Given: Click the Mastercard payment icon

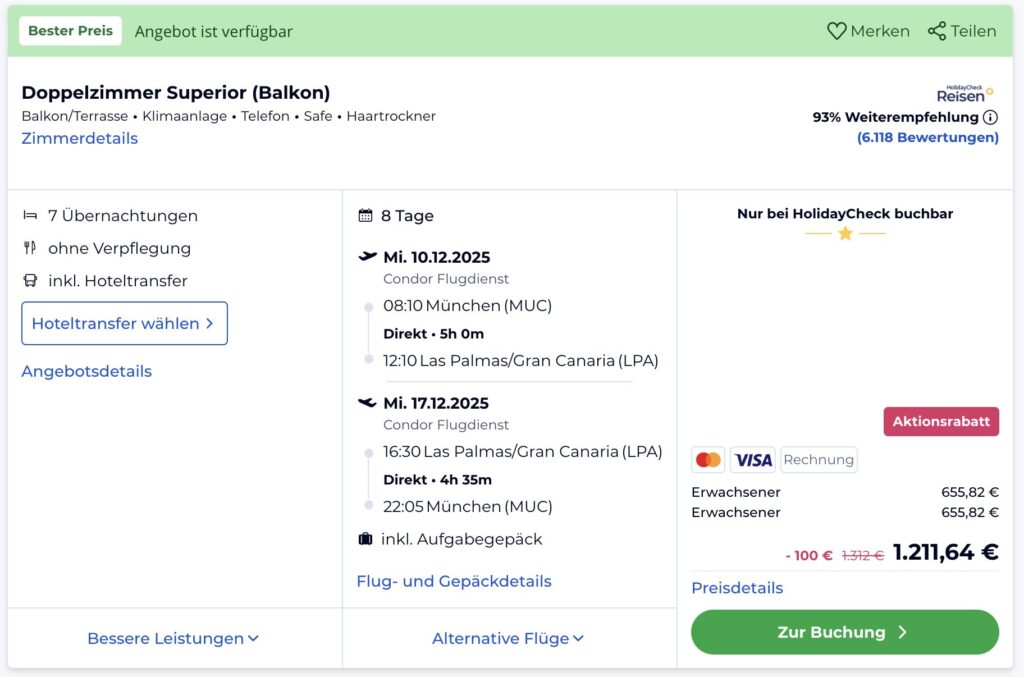Looking at the screenshot, I should click(x=708, y=460).
